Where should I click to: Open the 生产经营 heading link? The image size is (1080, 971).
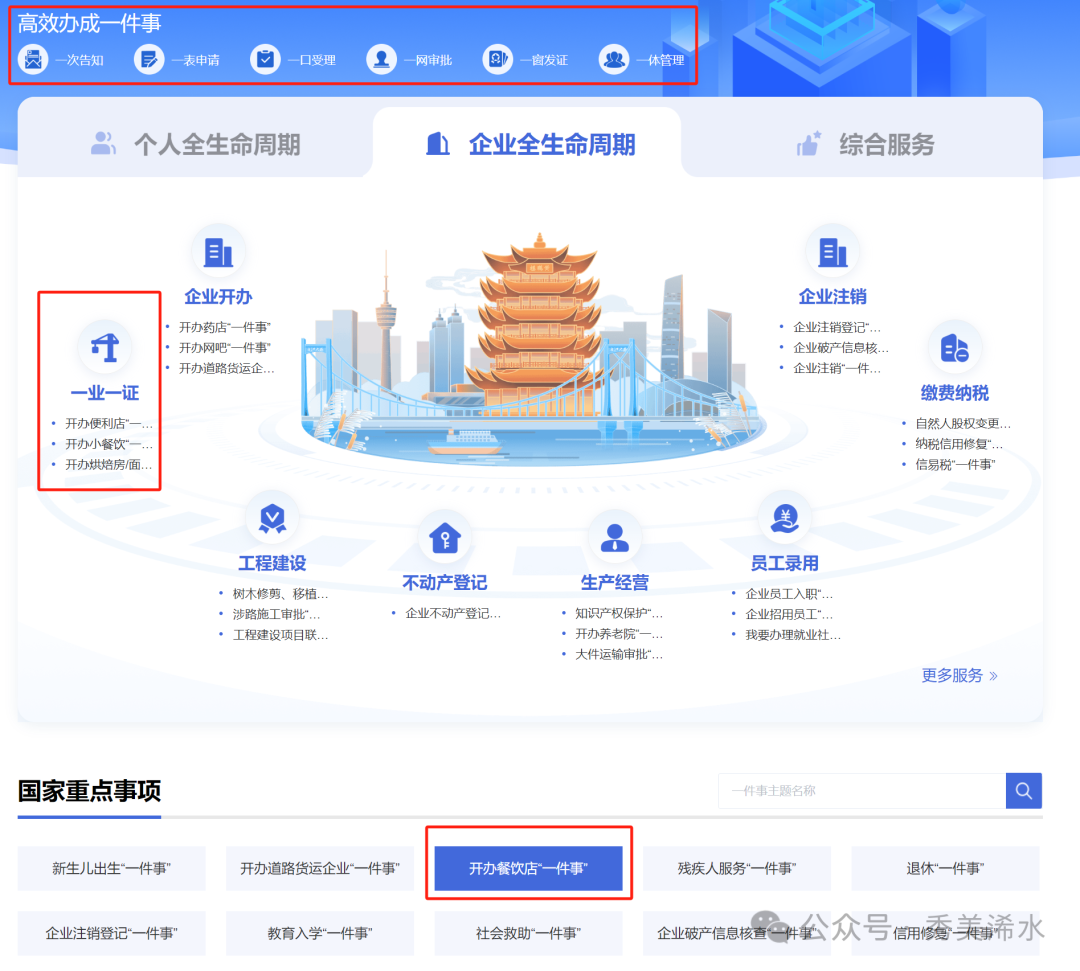coord(614,583)
